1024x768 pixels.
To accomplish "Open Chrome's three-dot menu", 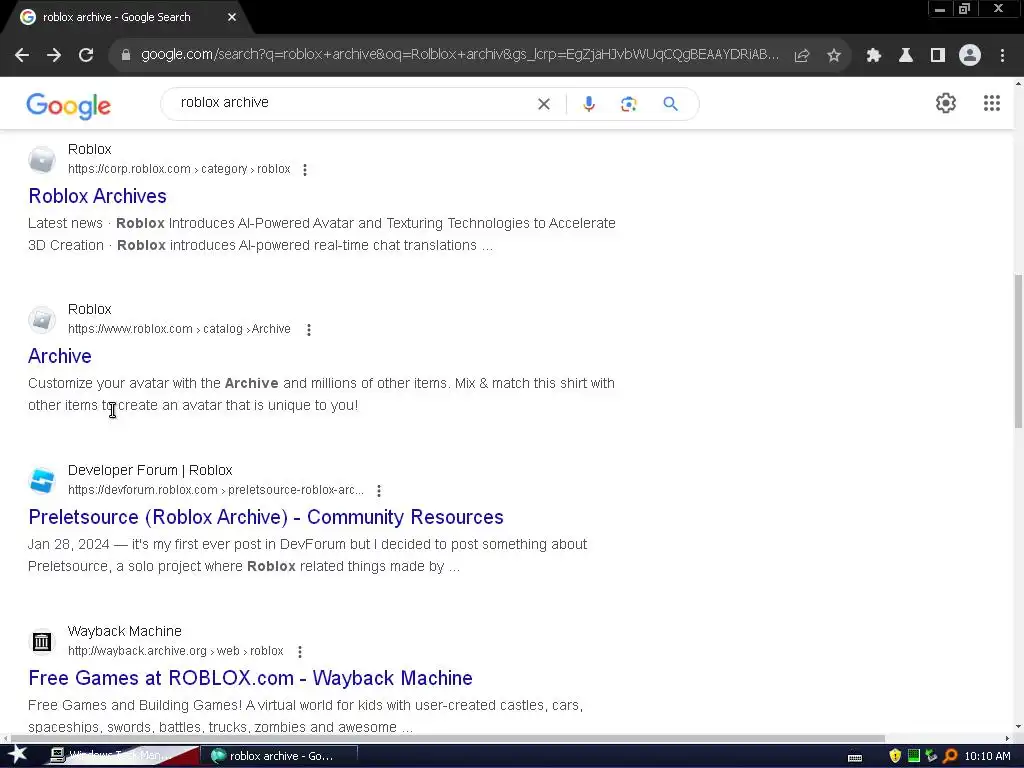I will 1002,56.
